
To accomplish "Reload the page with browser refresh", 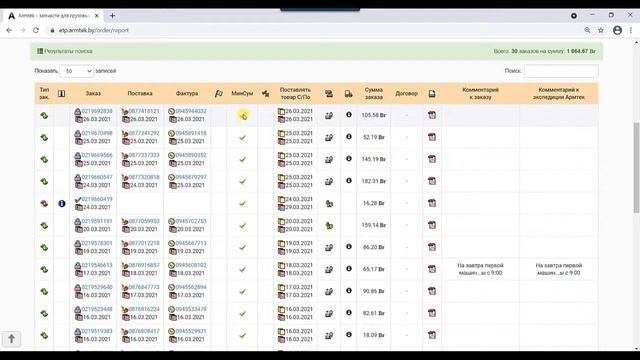I will point(36,30).
